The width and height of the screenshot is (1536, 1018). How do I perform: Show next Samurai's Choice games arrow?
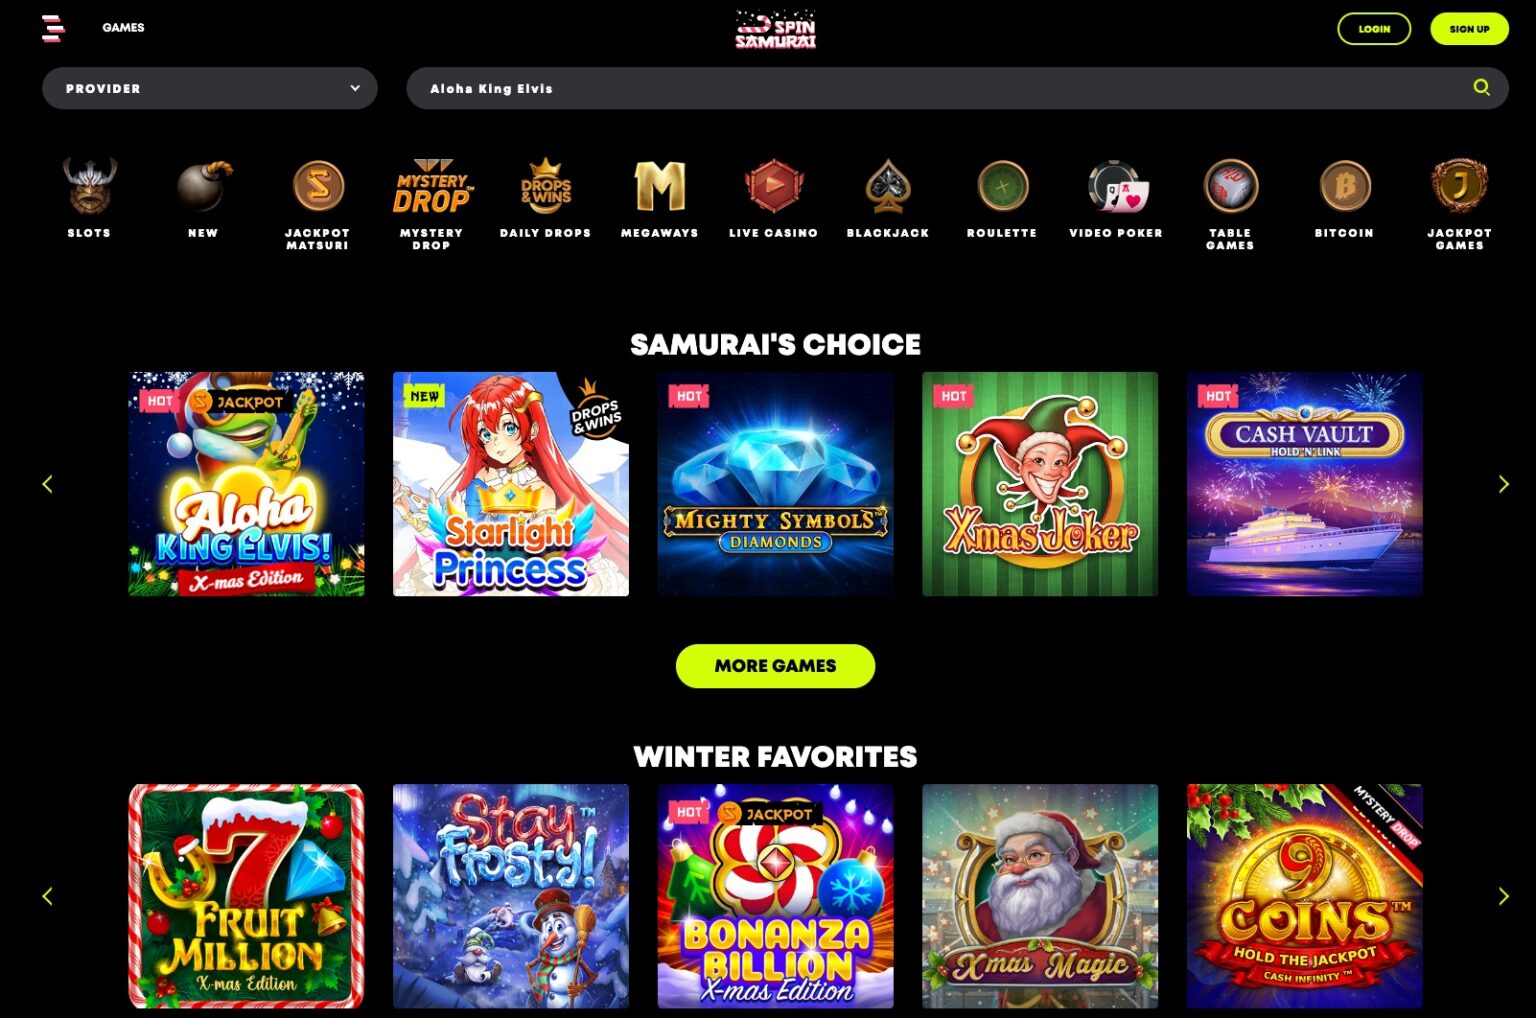pyautogui.click(x=1503, y=484)
